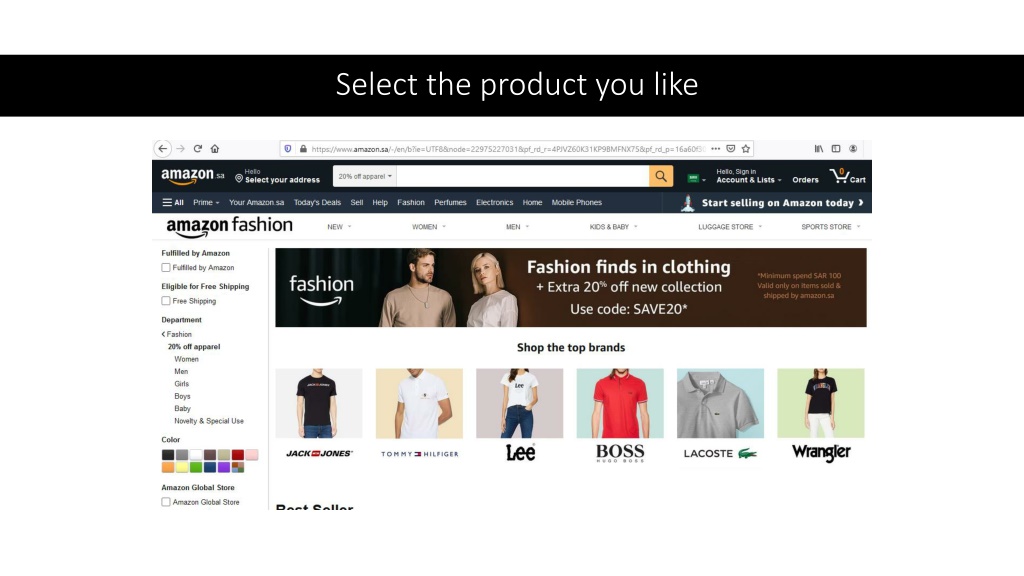Select Perfumes in the navigation bar
Image resolution: width=1024 pixels, height=576 pixels.
click(450, 202)
